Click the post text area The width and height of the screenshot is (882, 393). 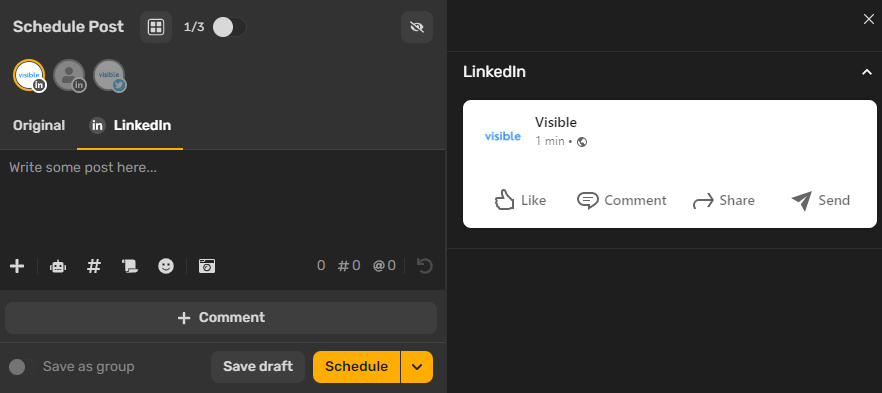pos(222,200)
